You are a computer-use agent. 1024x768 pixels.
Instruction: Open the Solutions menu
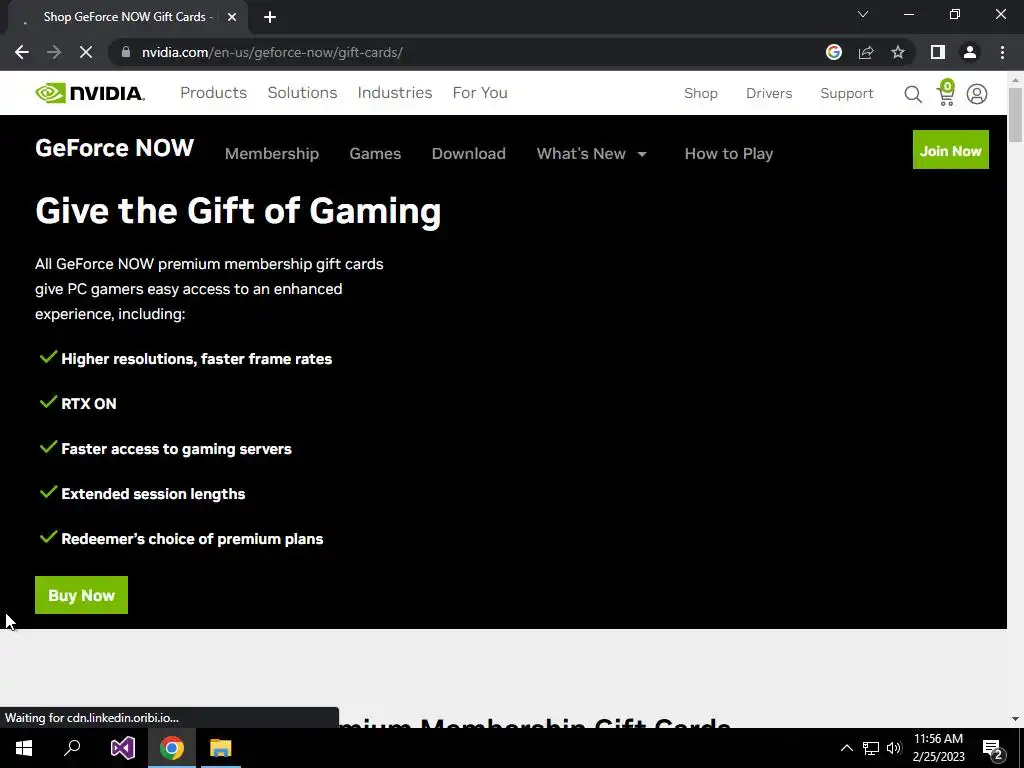tap(302, 93)
